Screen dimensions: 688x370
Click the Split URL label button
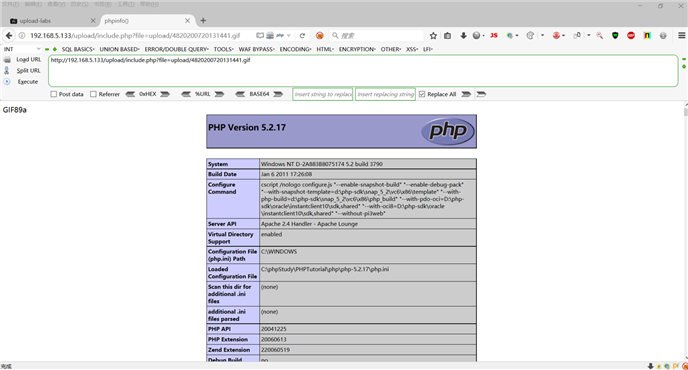pos(29,70)
